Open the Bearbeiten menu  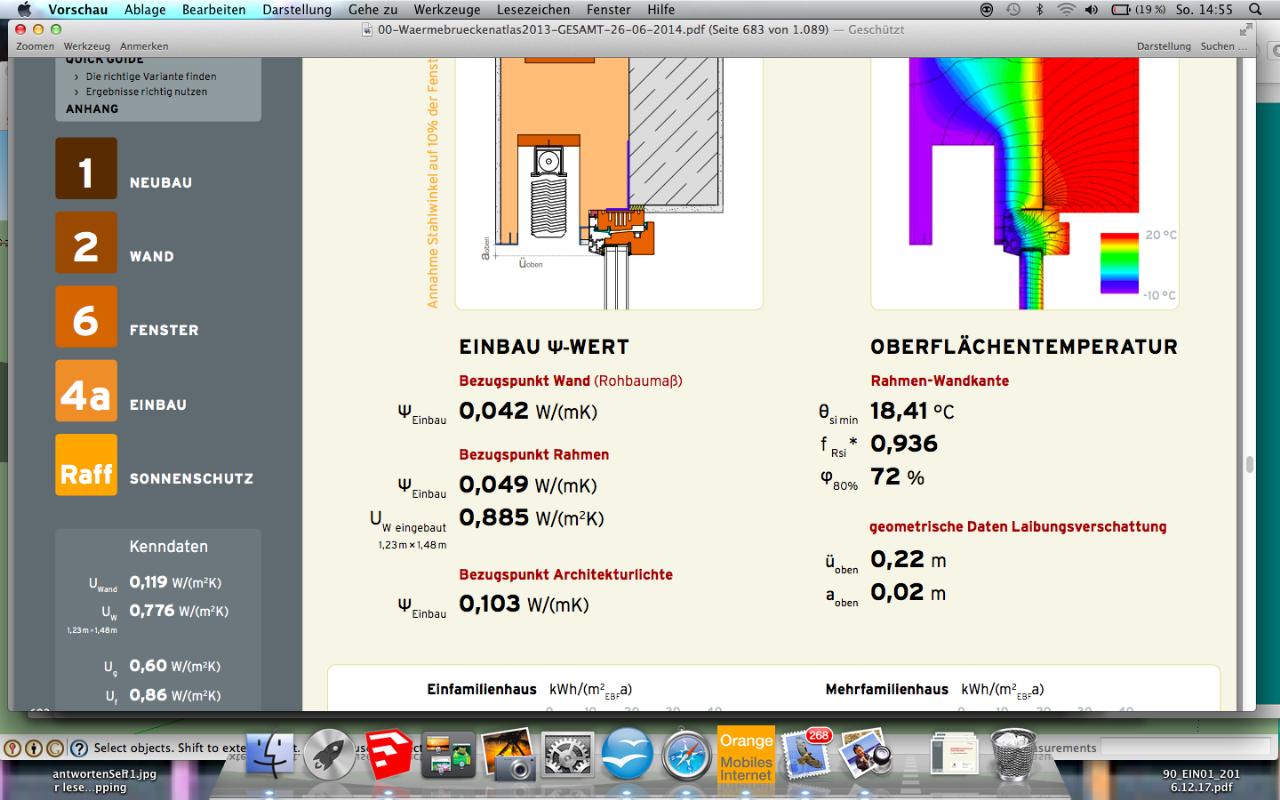[214, 9]
